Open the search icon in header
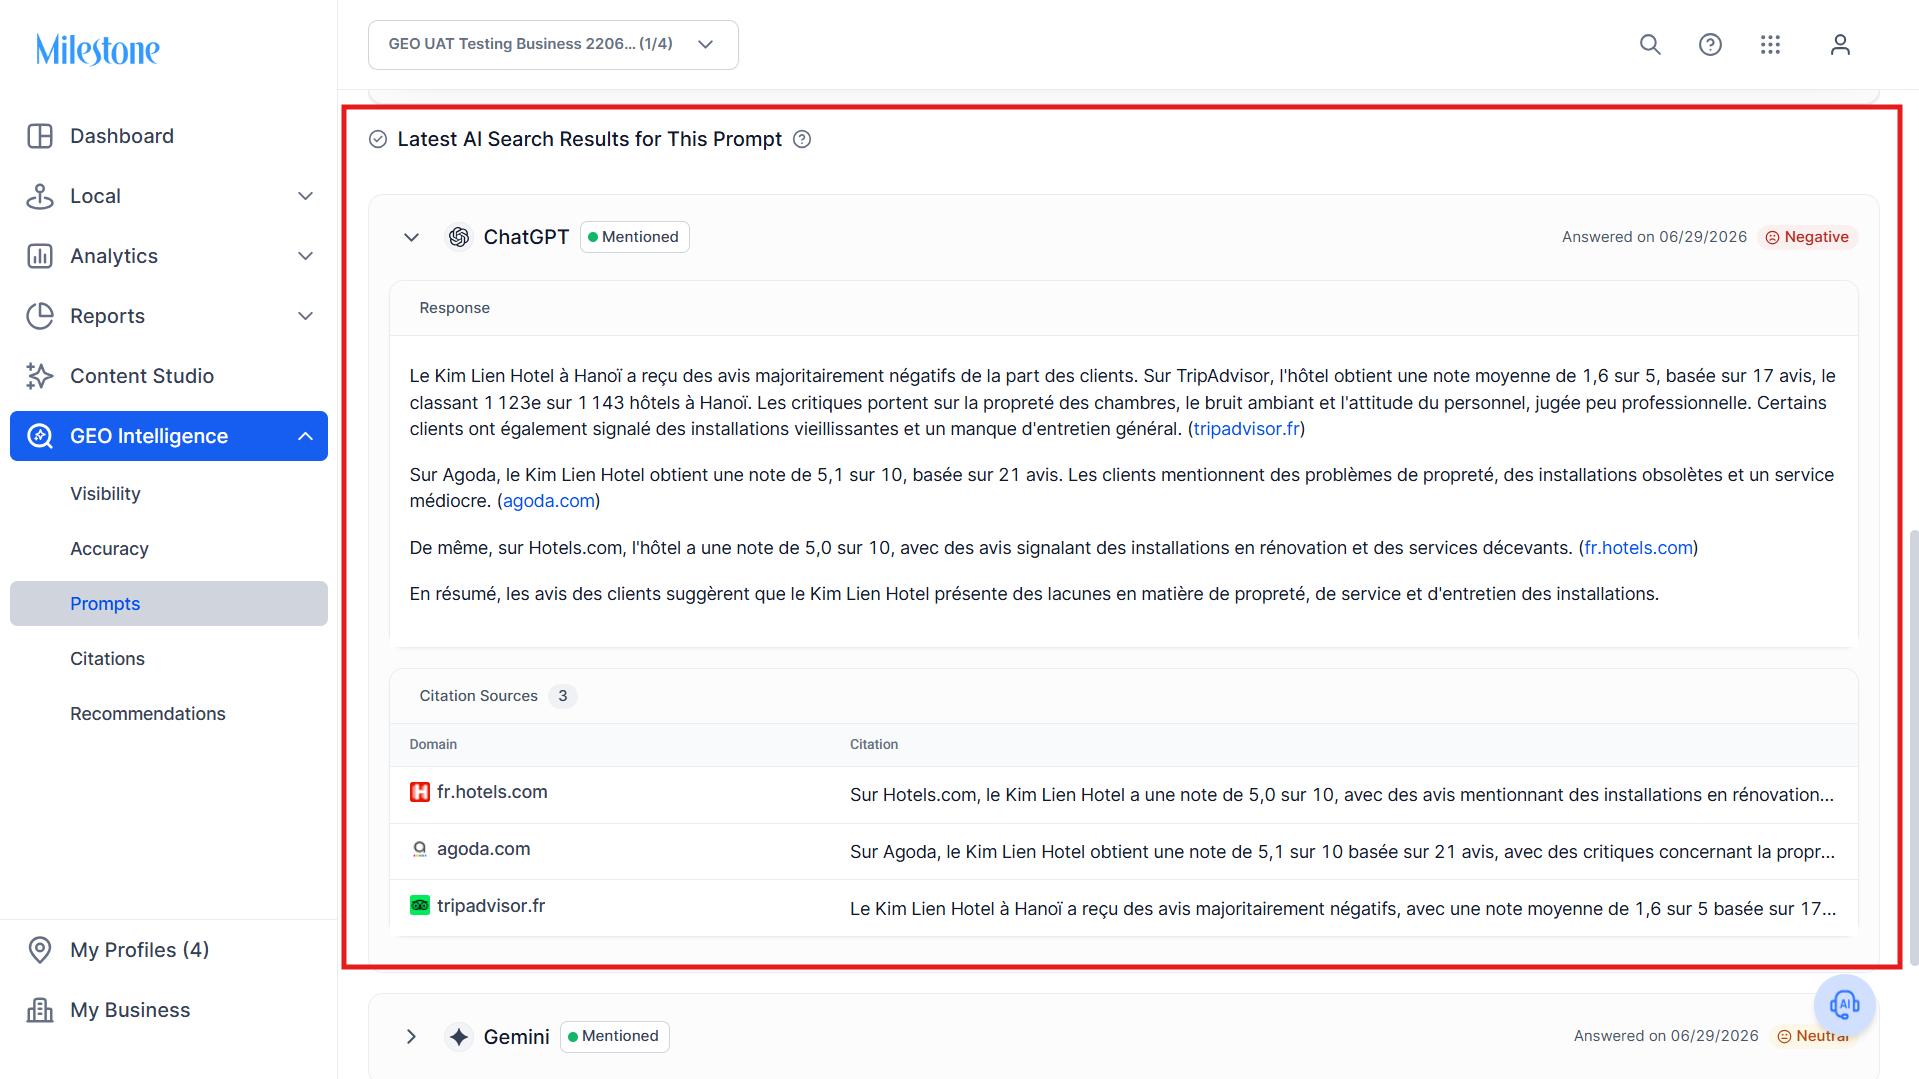 pyautogui.click(x=1650, y=45)
